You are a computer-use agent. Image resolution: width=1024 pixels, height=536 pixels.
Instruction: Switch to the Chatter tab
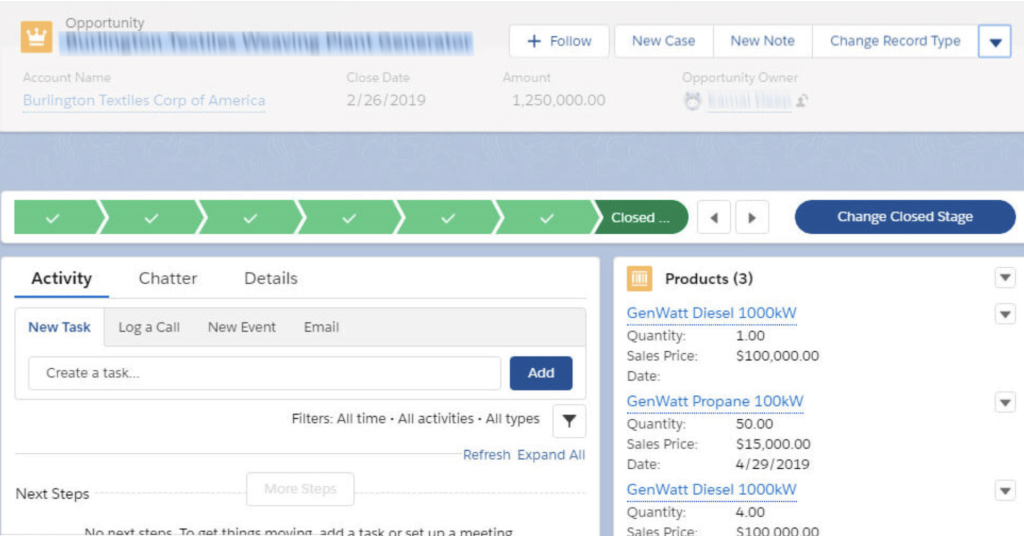168,279
